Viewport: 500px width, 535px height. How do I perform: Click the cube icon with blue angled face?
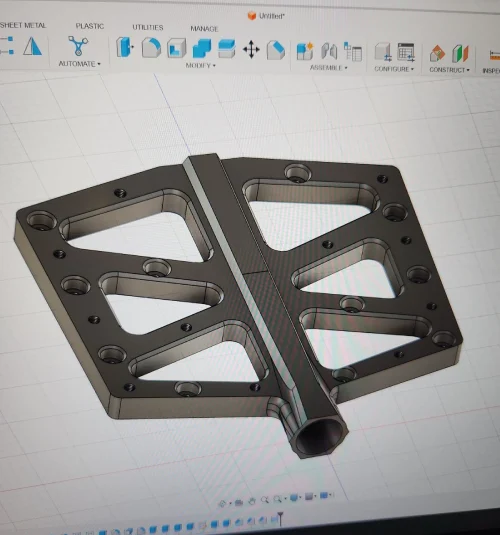tap(275, 50)
